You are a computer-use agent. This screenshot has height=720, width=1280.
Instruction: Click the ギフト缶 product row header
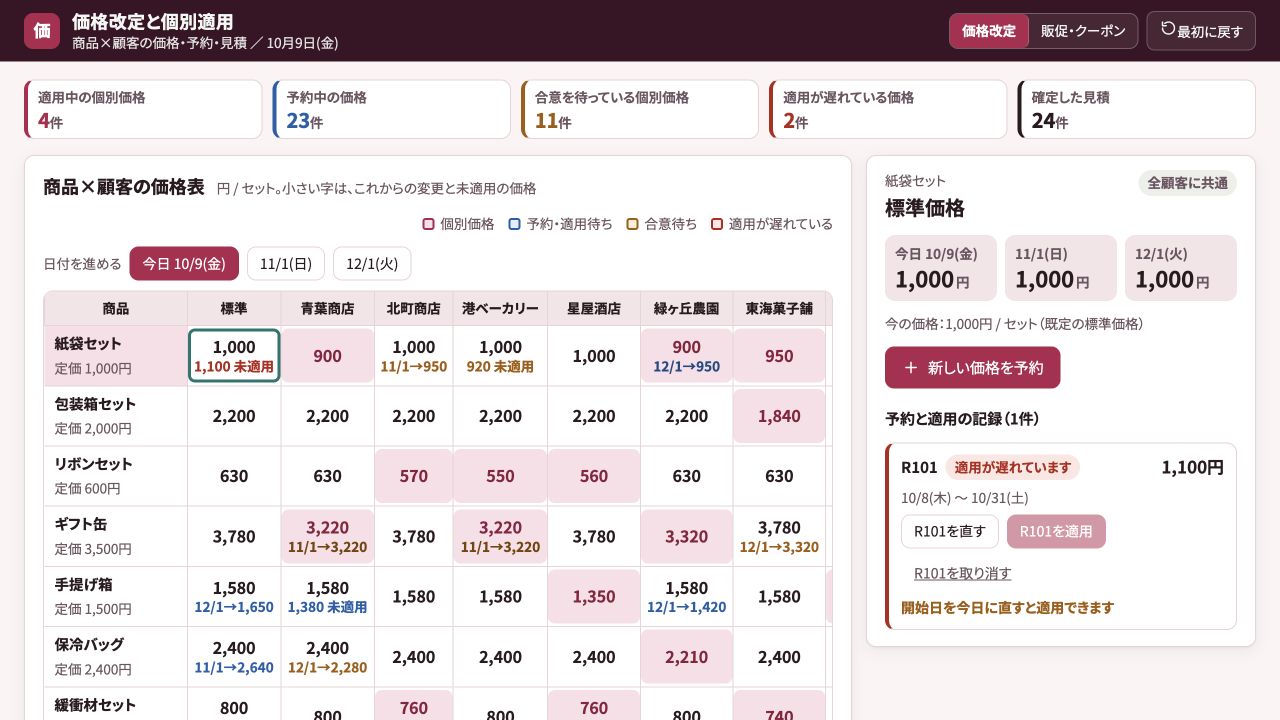coord(116,537)
